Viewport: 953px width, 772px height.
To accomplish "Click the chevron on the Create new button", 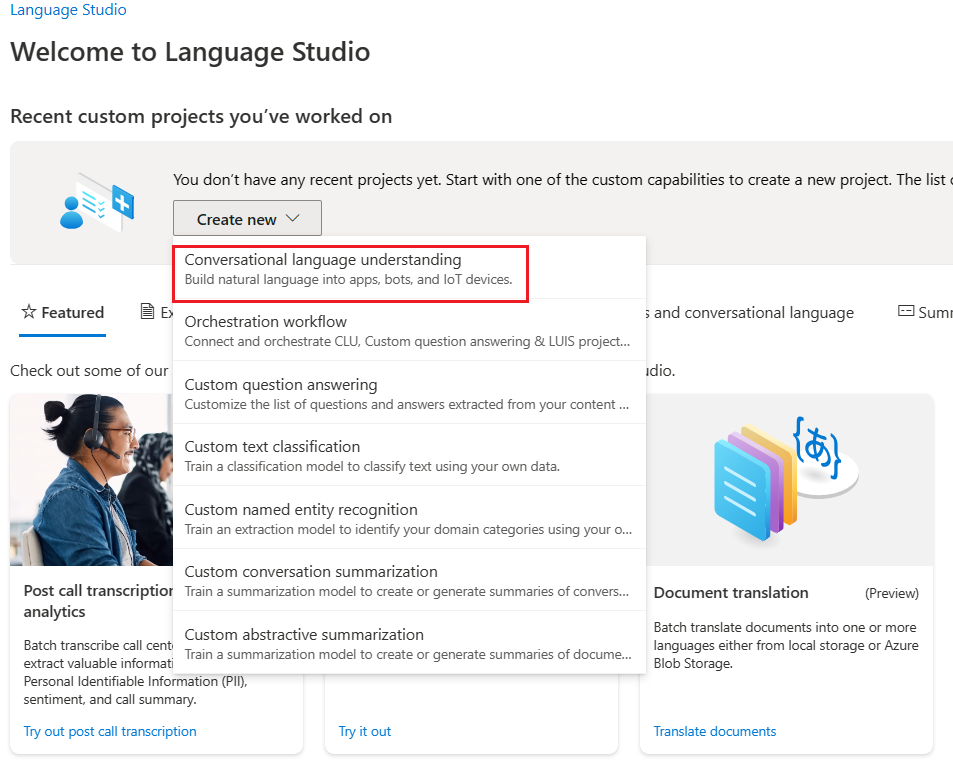I will click(293, 217).
